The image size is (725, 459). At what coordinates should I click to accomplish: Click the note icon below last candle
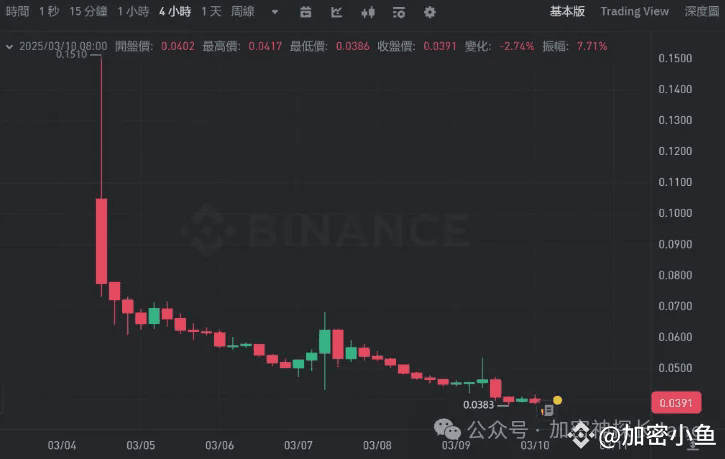[548, 410]
